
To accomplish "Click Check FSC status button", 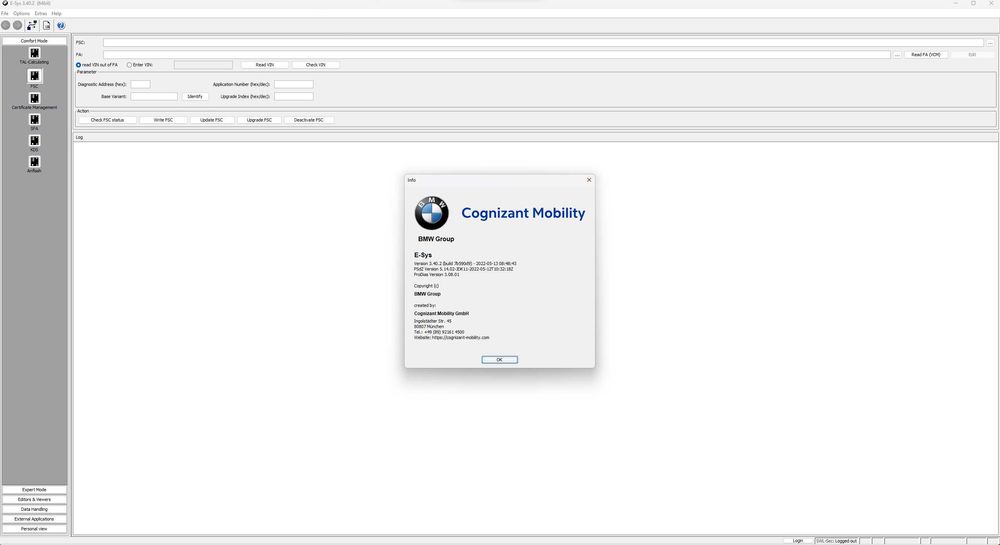I will coord(107,120).
